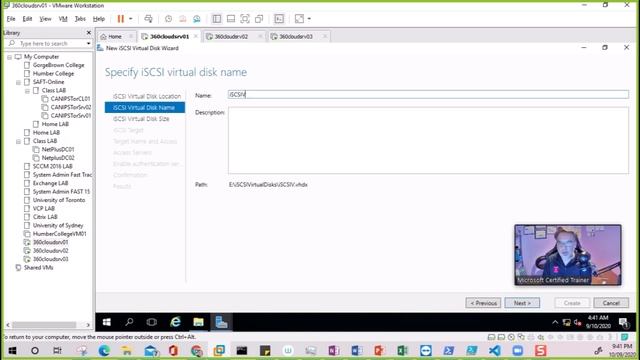Go to iSCSI Virtual Disk Location step
Screen dimensions: 640x360
pyautogui.click(x=147, y=96)
